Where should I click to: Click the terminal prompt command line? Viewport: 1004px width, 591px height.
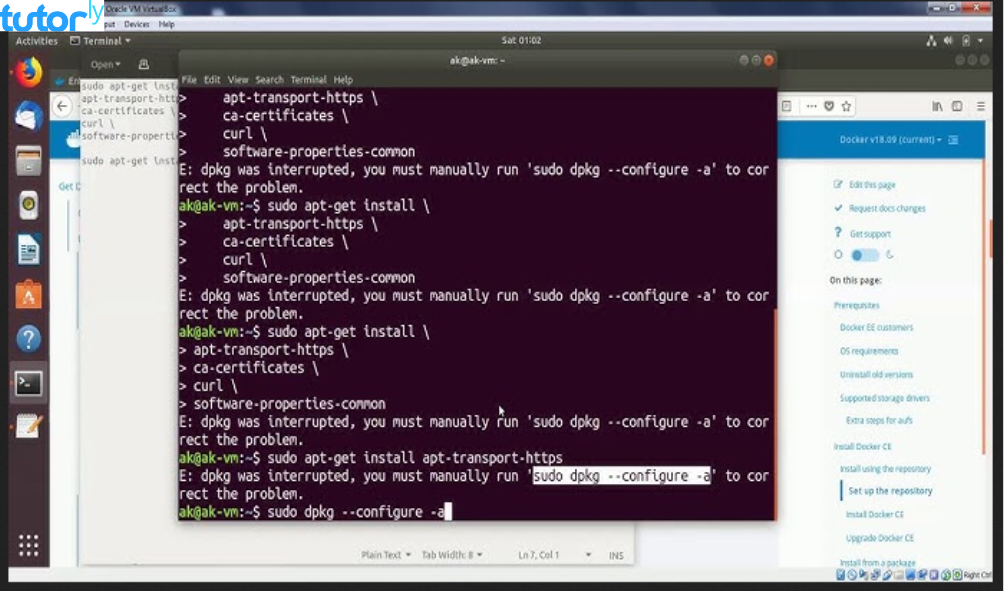point(476,512)
